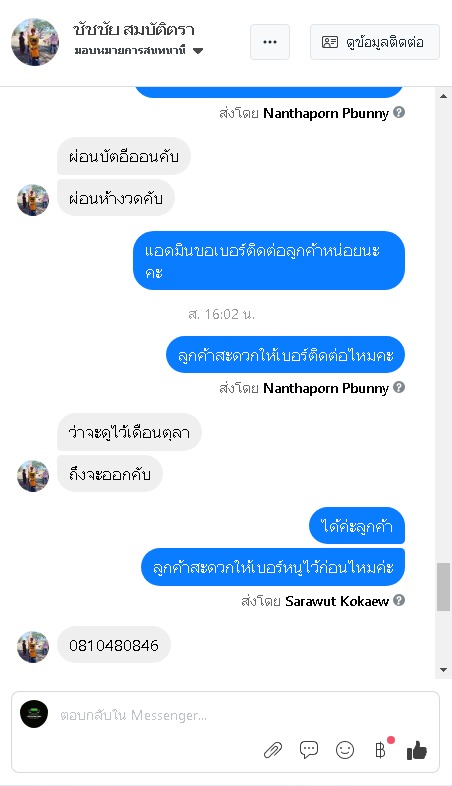Click the ดูข้อมูลติดต่อ contact info button

point(375,42)
